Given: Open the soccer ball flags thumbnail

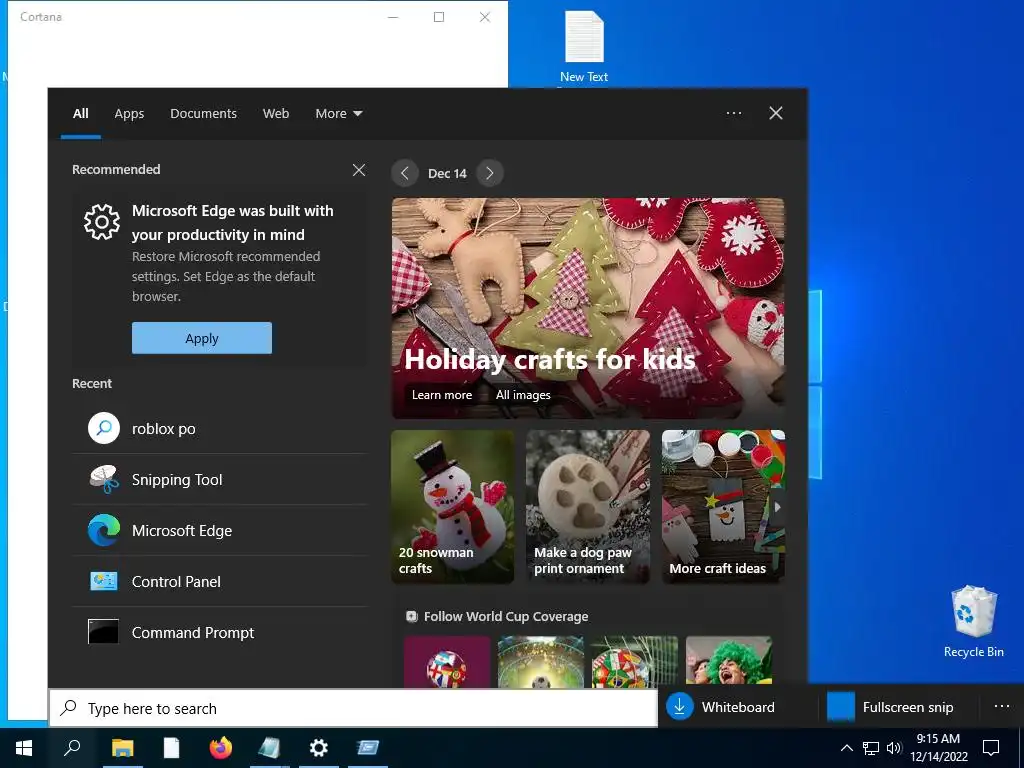Looking at the screenshot, I should 447,662.
